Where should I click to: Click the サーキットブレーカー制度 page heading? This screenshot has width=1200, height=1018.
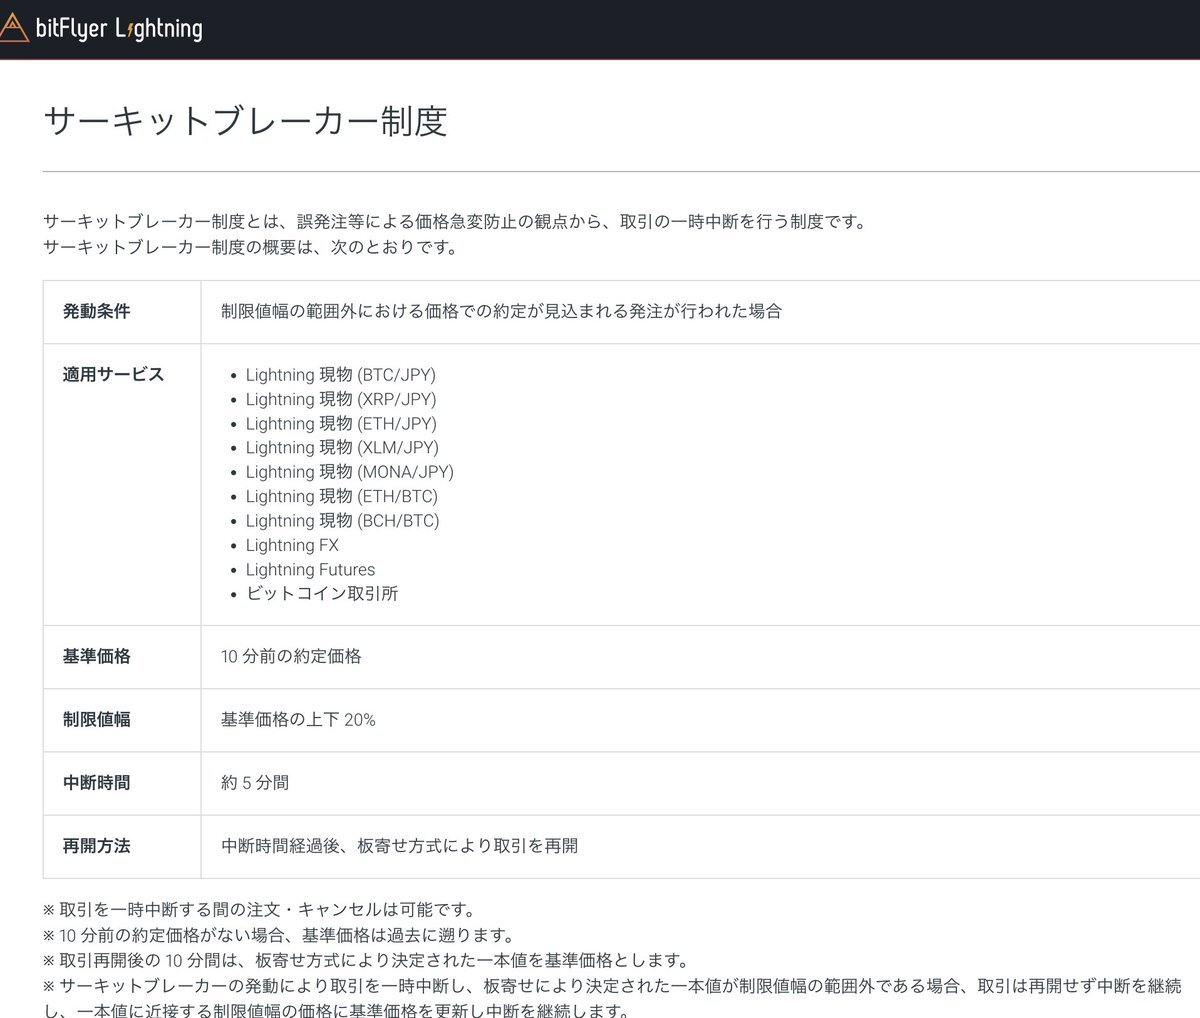[245, 121]
